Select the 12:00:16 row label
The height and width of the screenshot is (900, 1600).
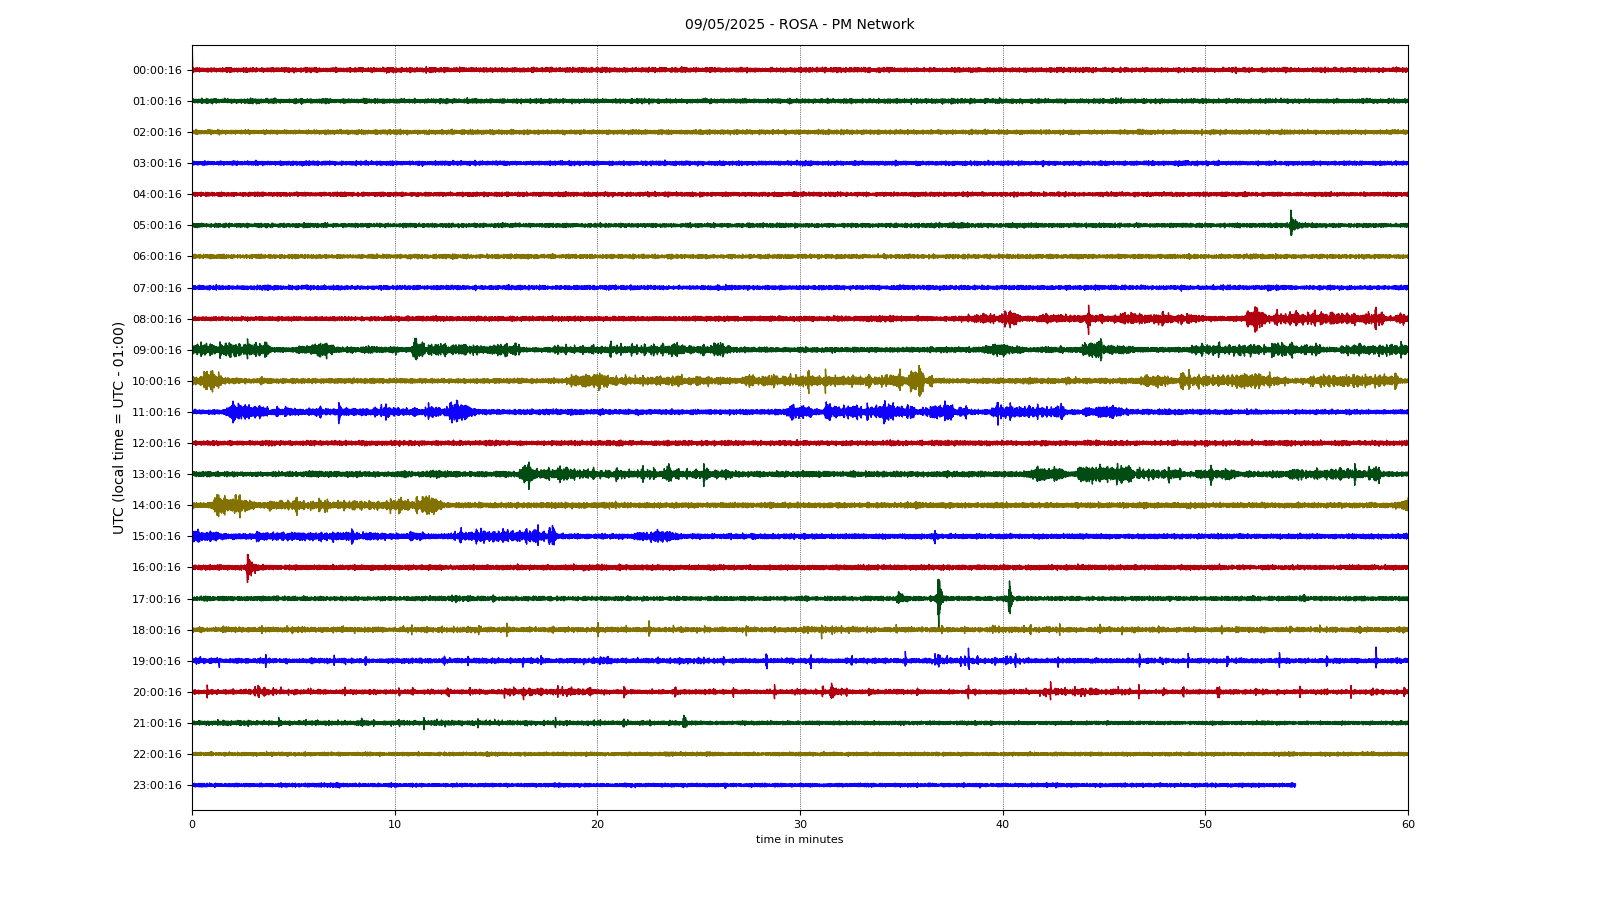(157, 443)
